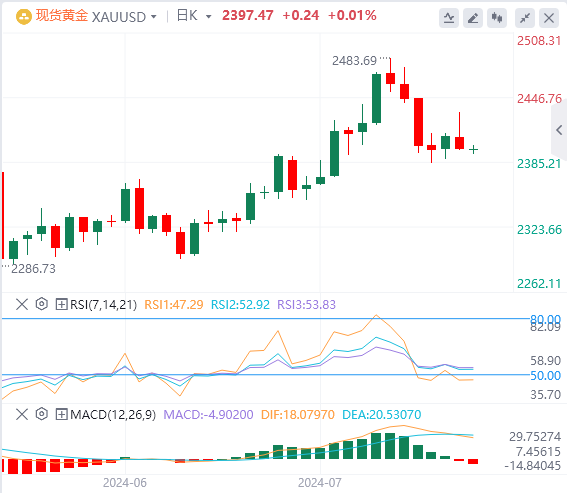The image size is (567, 493).
Task: Expand the right side panel chevron
Action: click(x=559, y=130)
